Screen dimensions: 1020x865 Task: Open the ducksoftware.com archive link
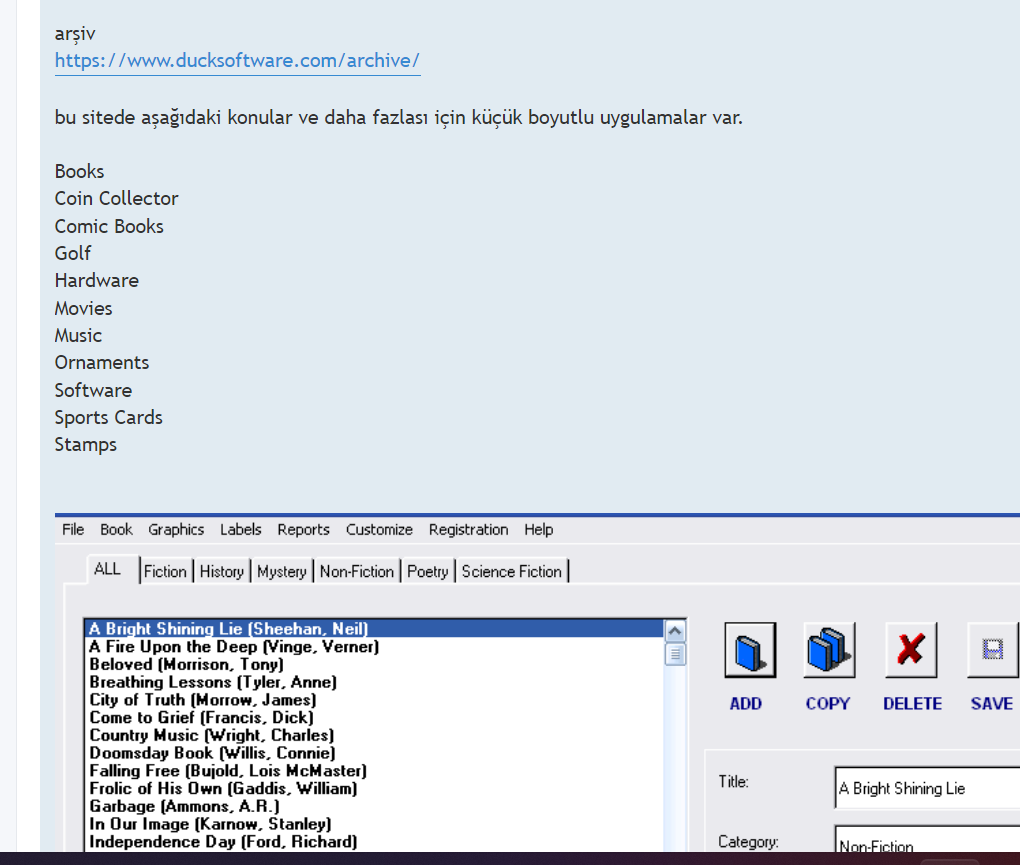point(237,60)
